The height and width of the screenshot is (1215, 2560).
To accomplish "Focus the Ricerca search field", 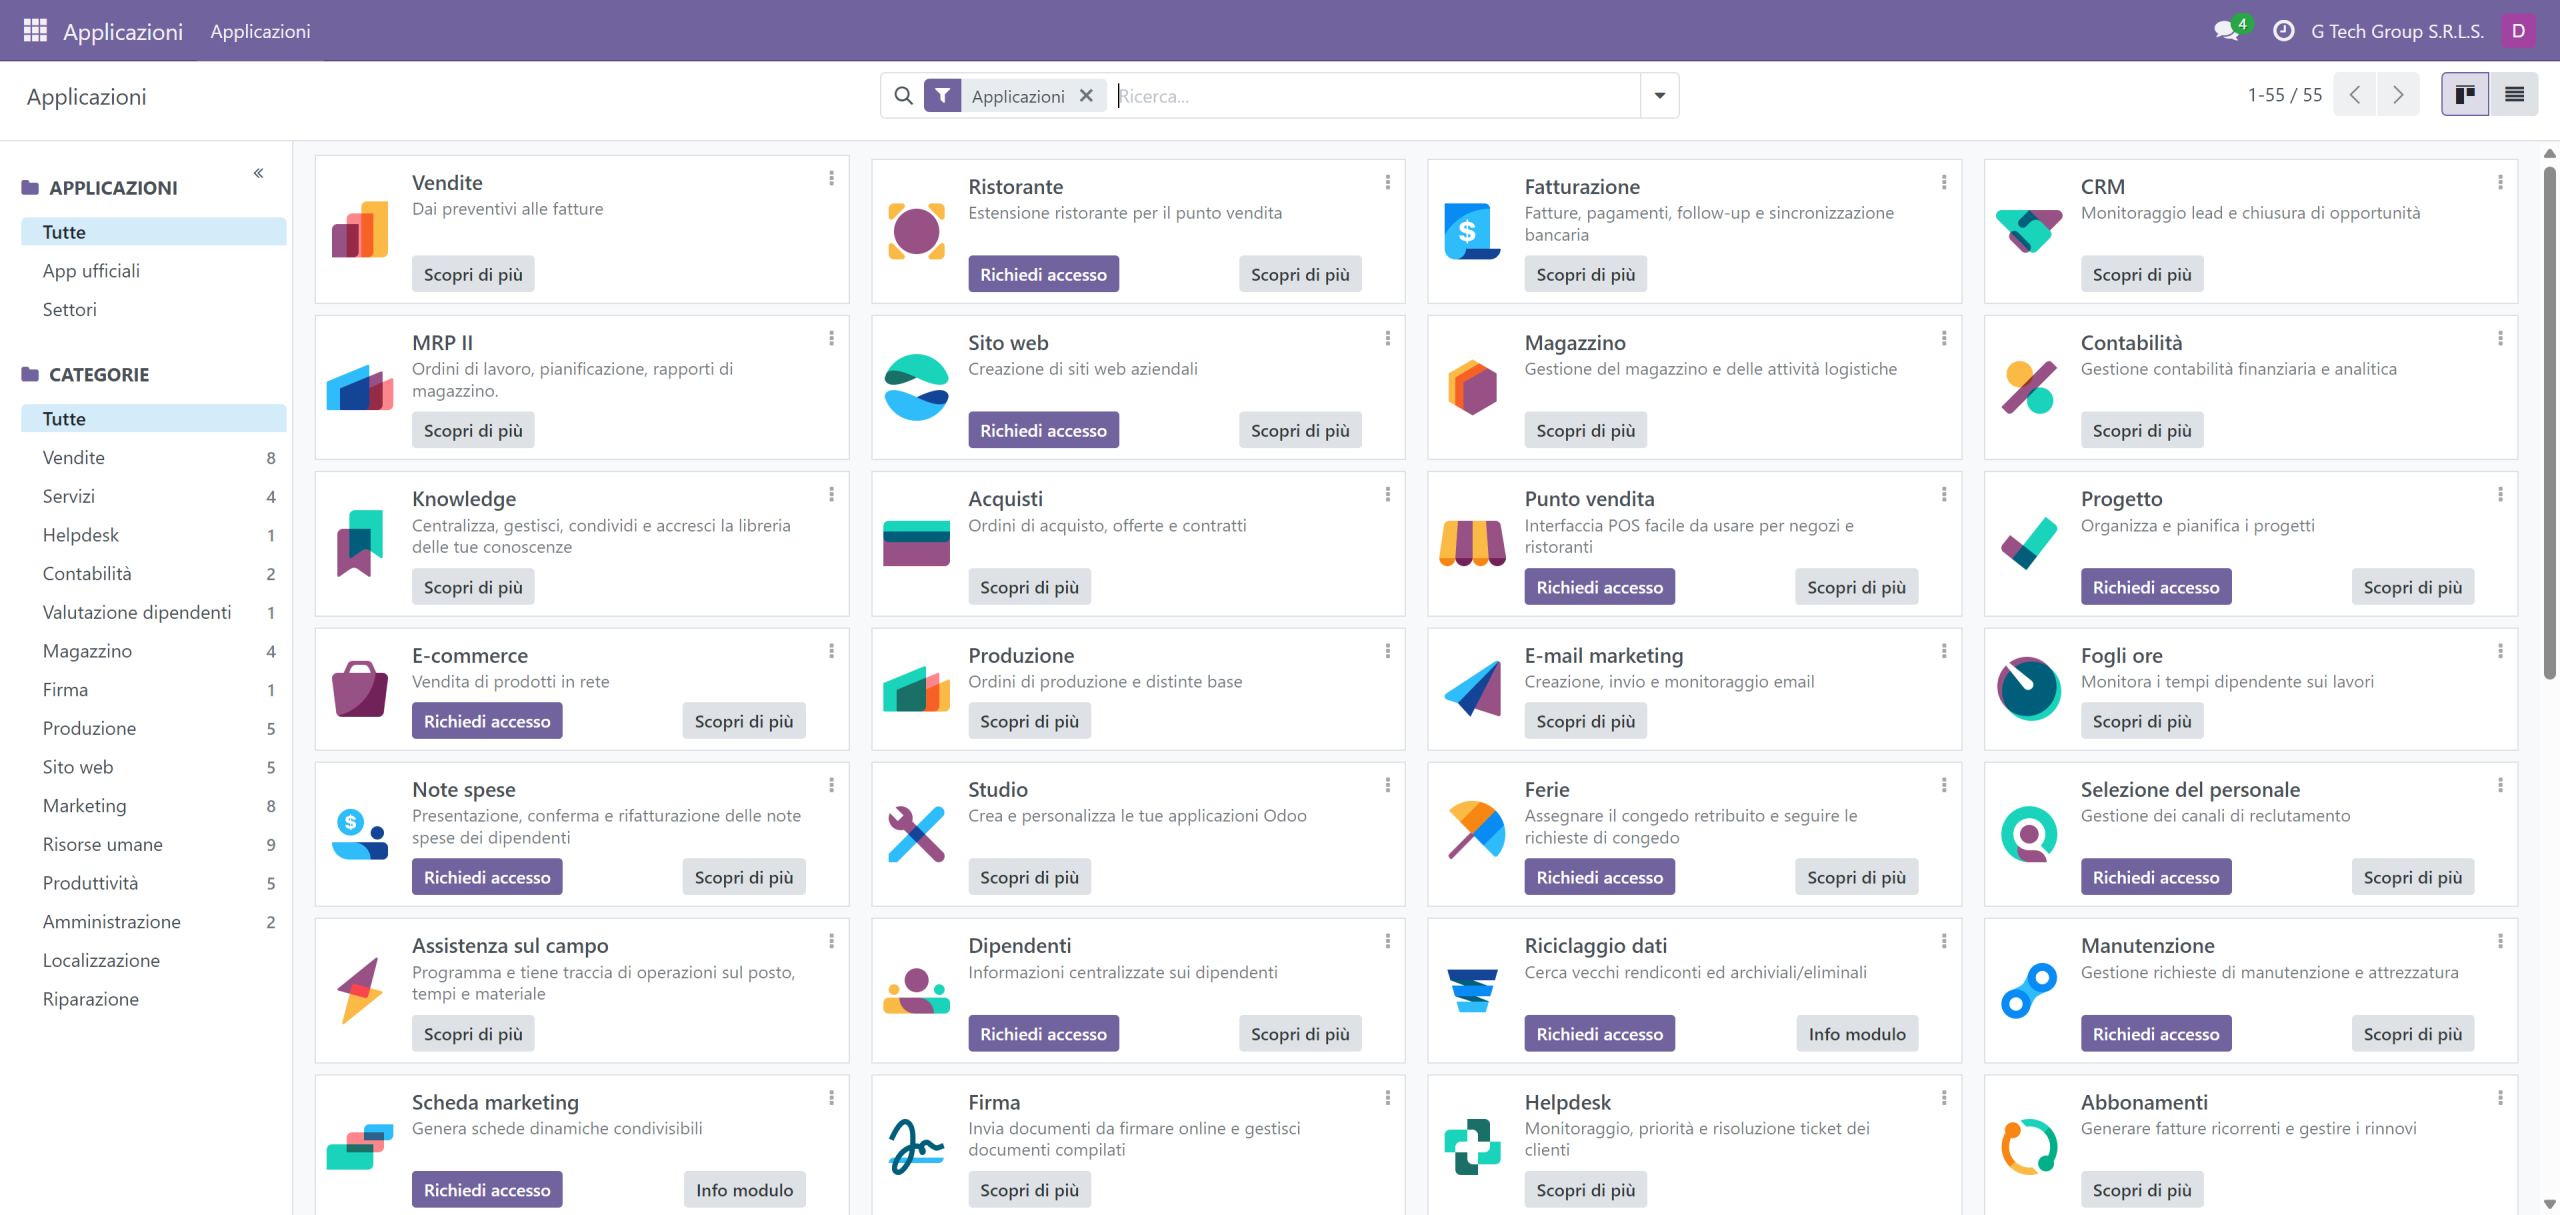I will tap(1377, 96).
